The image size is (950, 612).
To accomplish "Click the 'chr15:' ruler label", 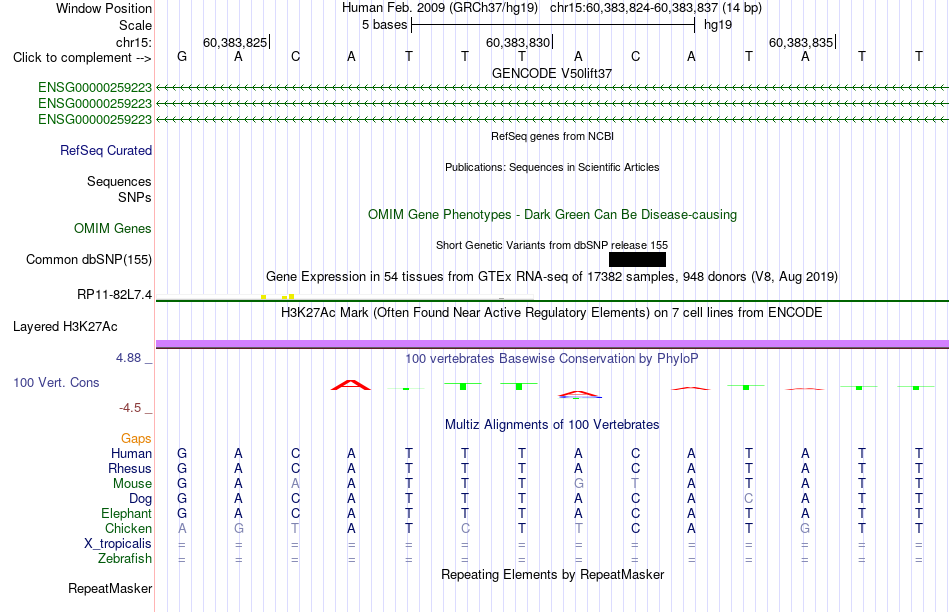I will tap(134, 42).
